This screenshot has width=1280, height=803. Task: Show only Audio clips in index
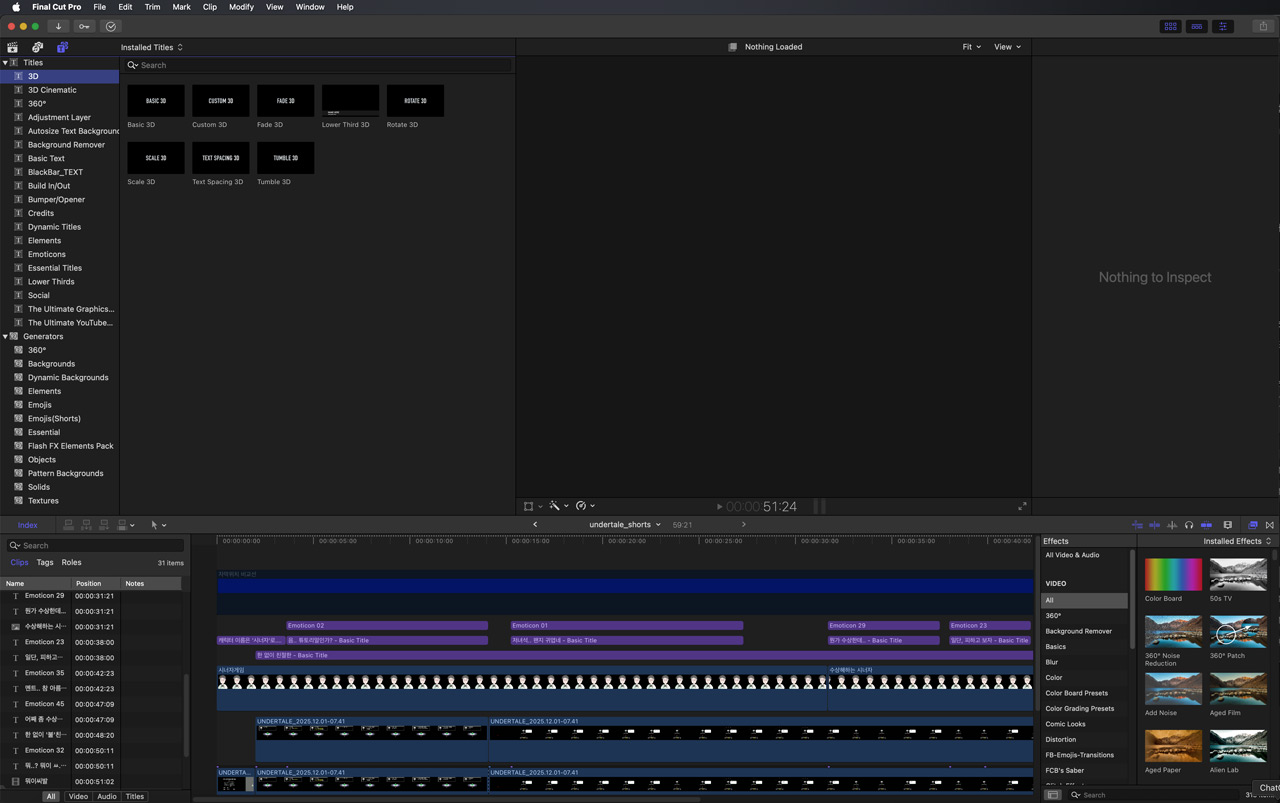point(106,797)
